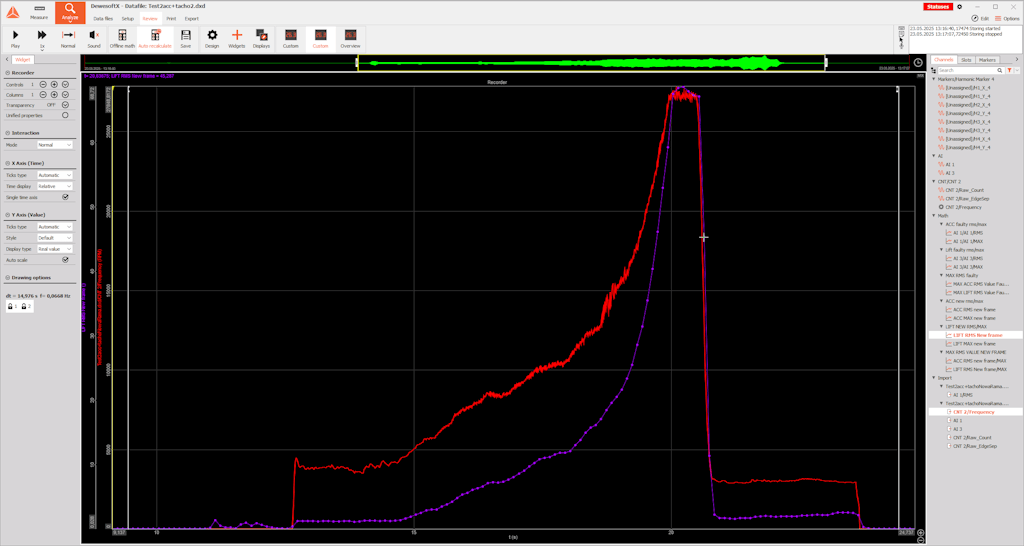Click the Widgets plus icon

(237, 38)
